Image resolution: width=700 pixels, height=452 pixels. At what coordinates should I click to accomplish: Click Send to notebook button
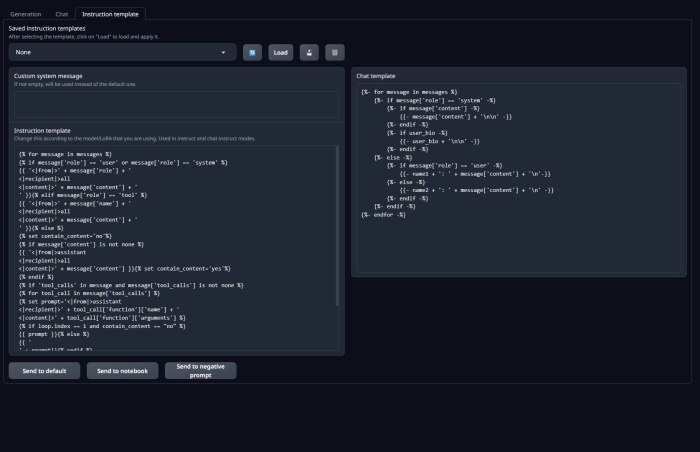(x=122, y=371)
